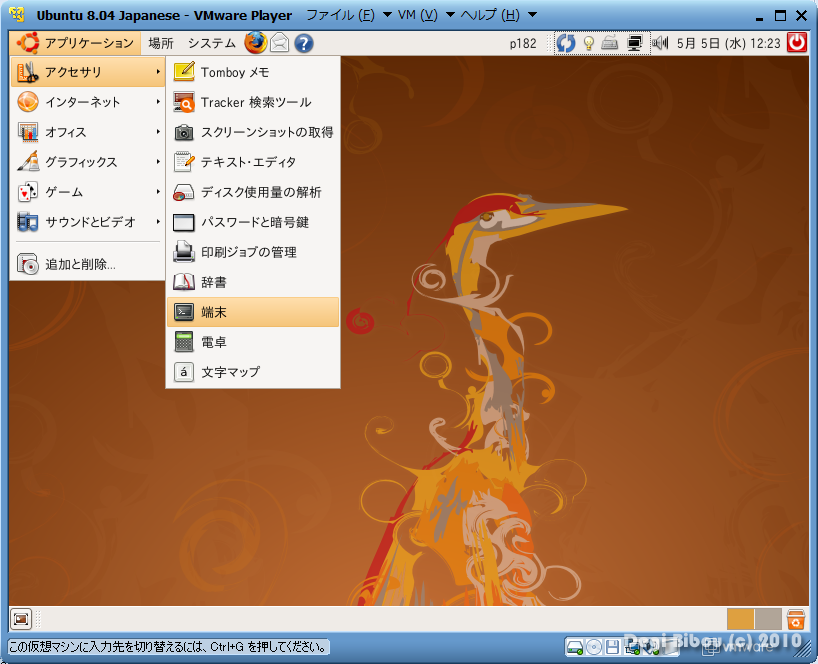The width and height of the screenshot is (818, 664).
Task: Click the Tracker search tool icon
Action: click(184, 102)
